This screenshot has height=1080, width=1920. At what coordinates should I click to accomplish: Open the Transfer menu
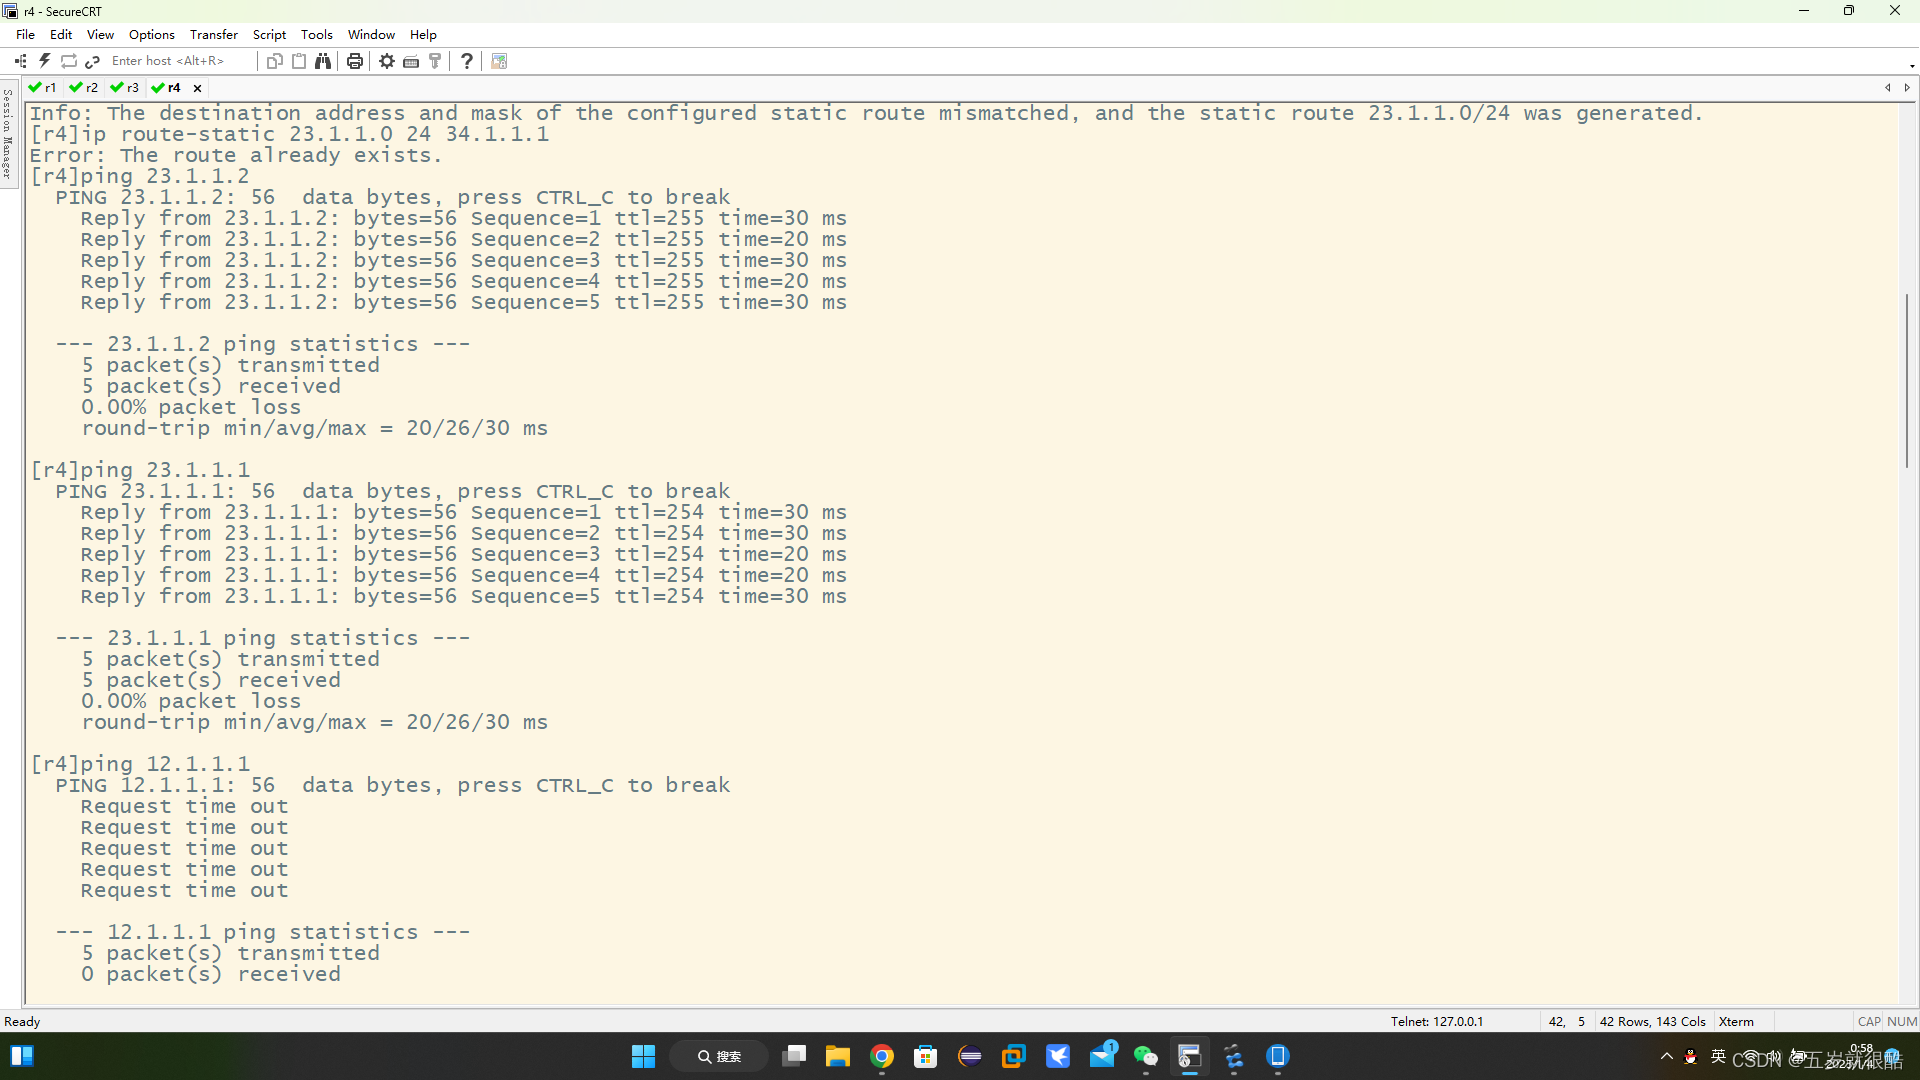tap(213, 34)
